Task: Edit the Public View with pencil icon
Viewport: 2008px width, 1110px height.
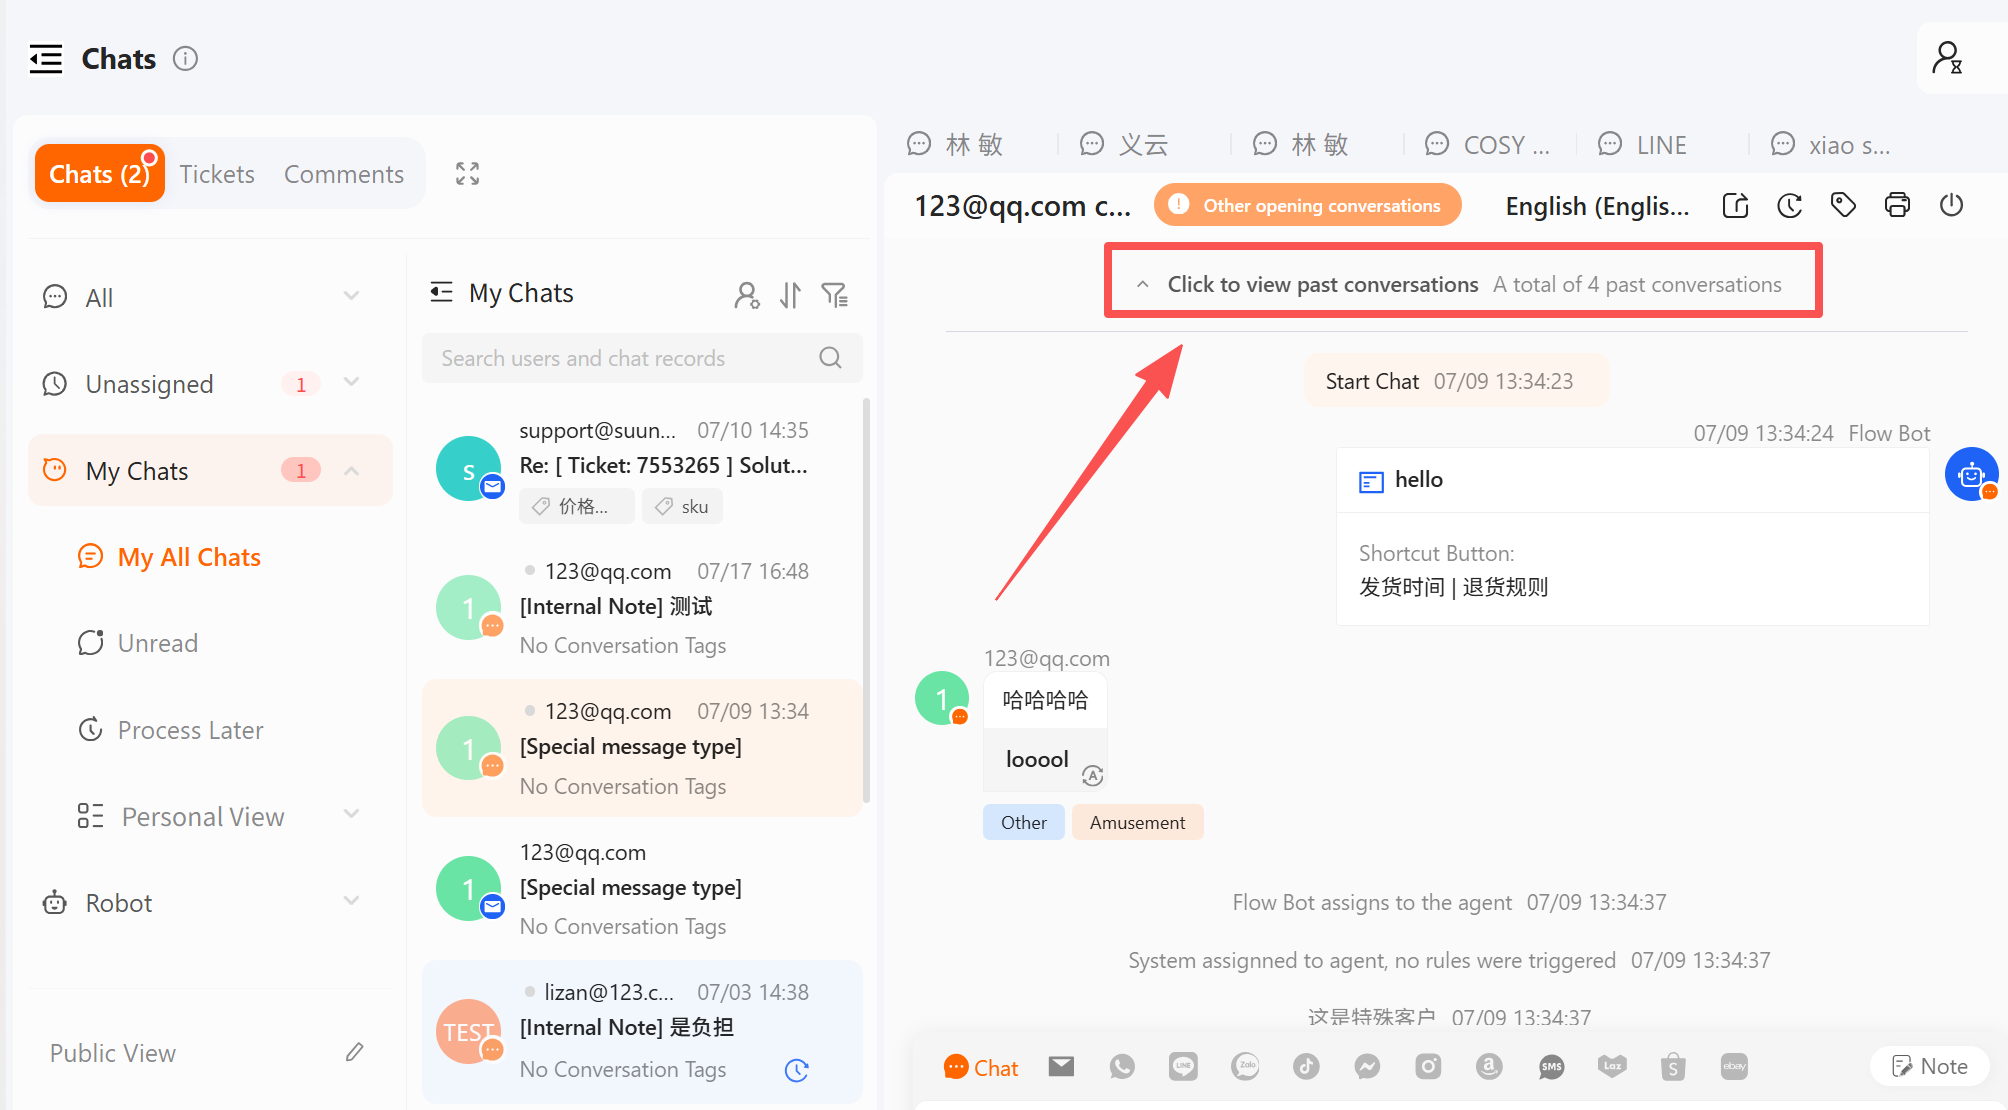Action: click(354, 1052)
